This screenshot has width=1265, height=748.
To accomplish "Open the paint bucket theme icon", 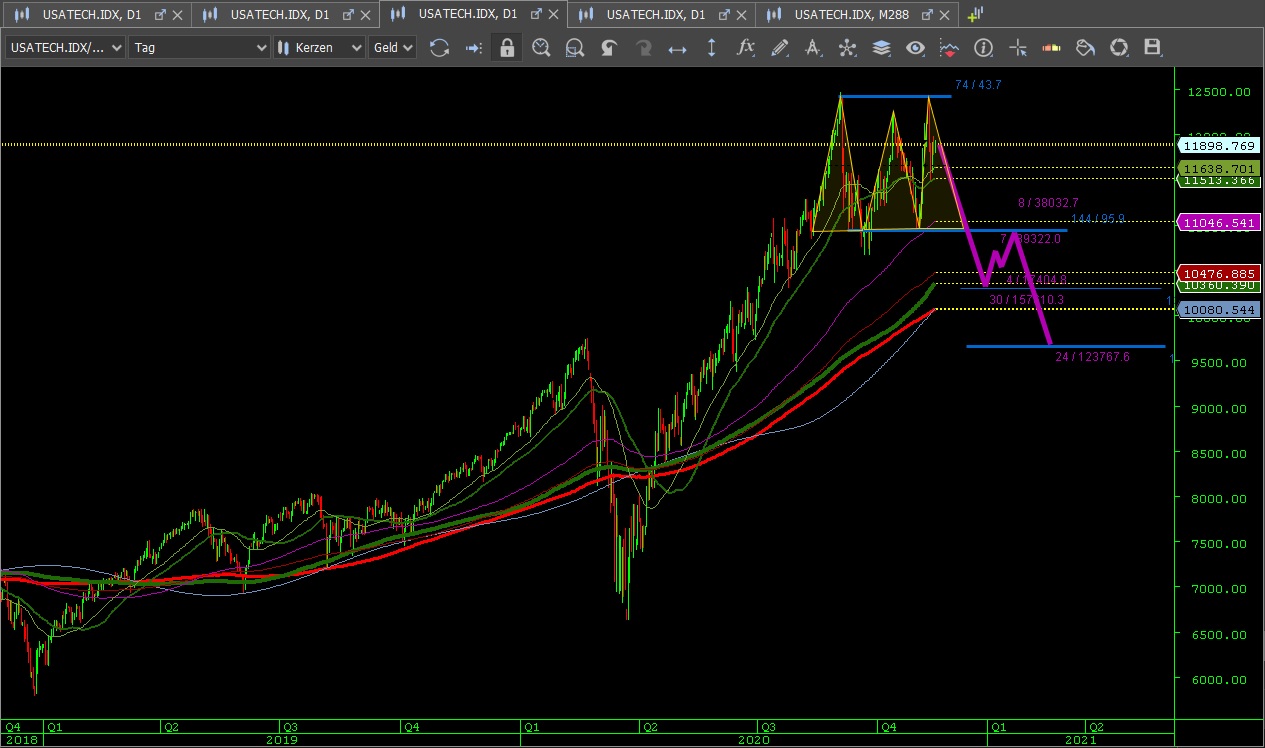I will [1085, 47].
